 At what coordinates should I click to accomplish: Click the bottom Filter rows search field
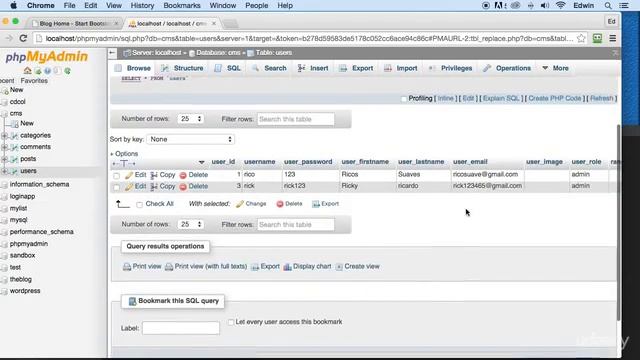click(296, 225)
